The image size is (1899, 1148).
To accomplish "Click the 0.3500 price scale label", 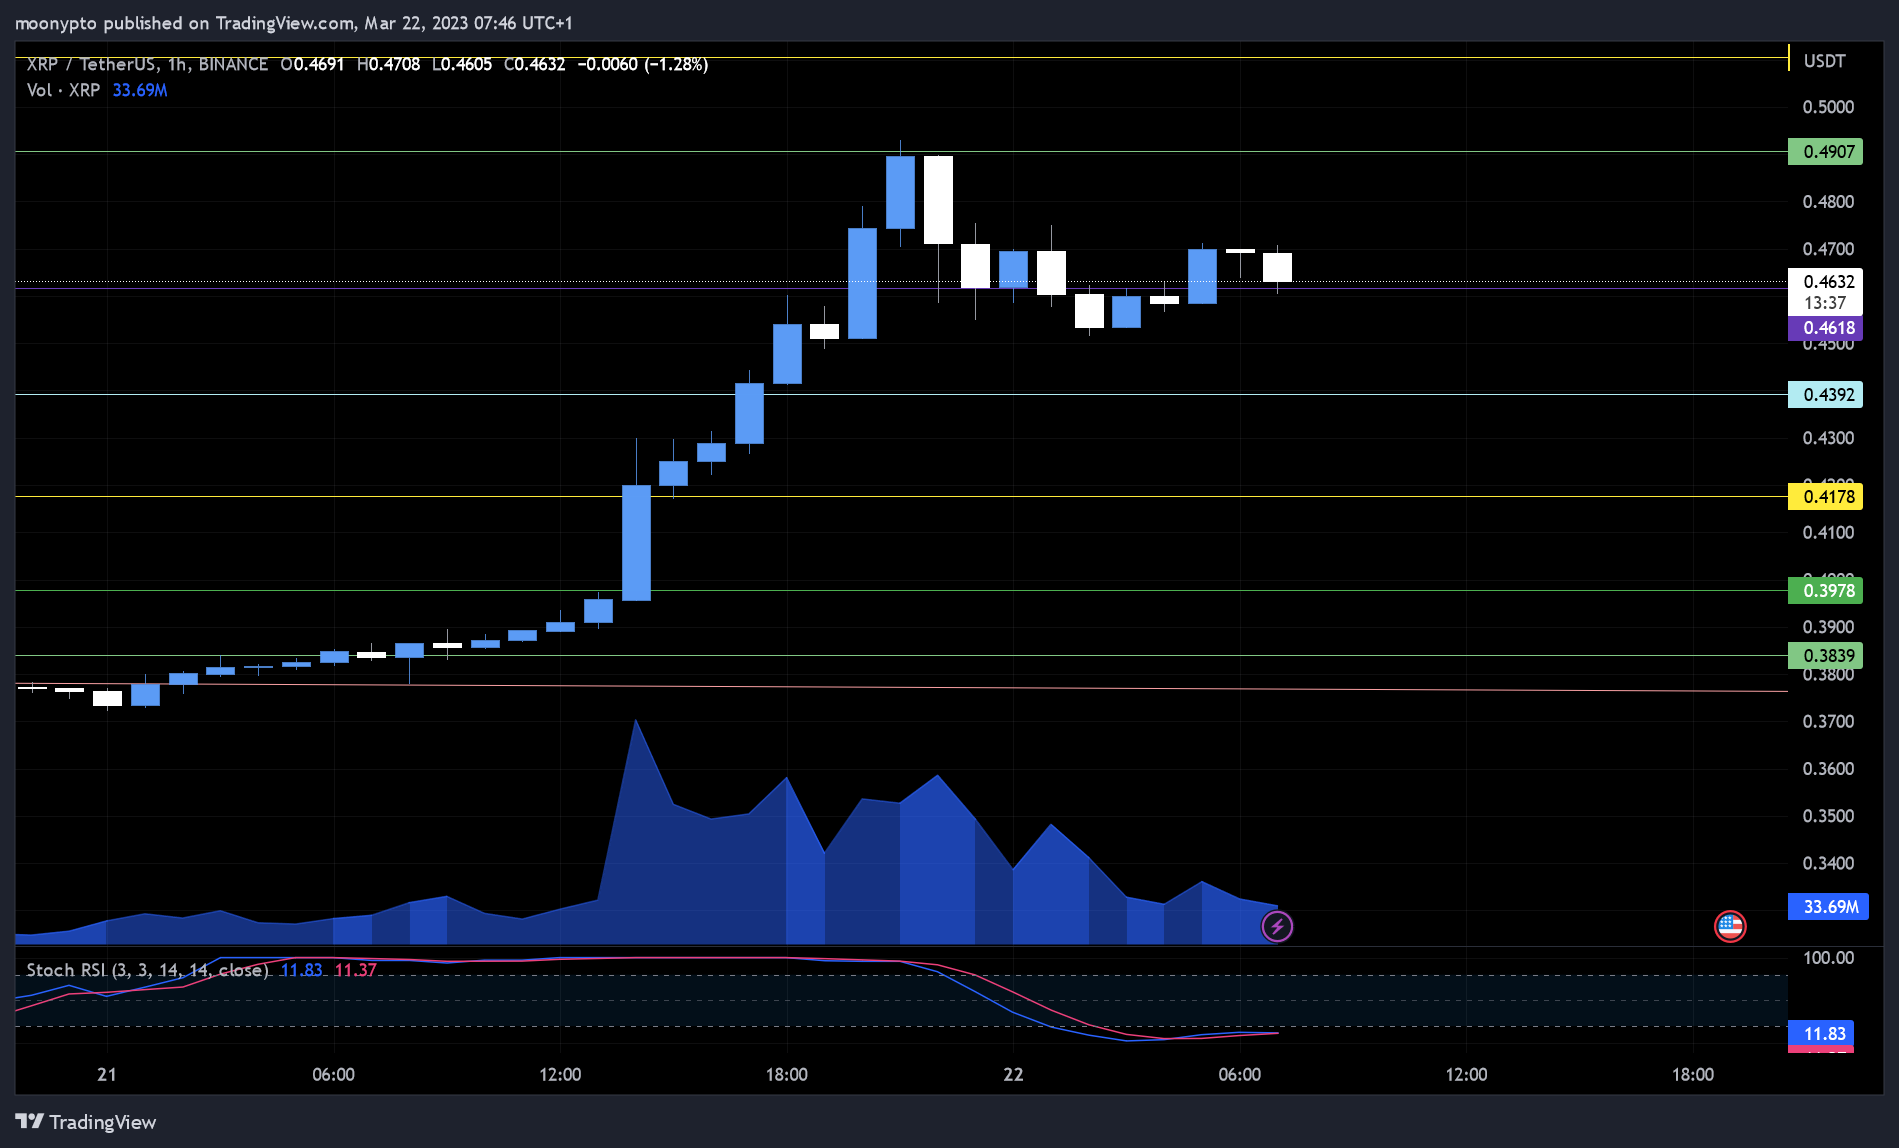I will 1828,816.
